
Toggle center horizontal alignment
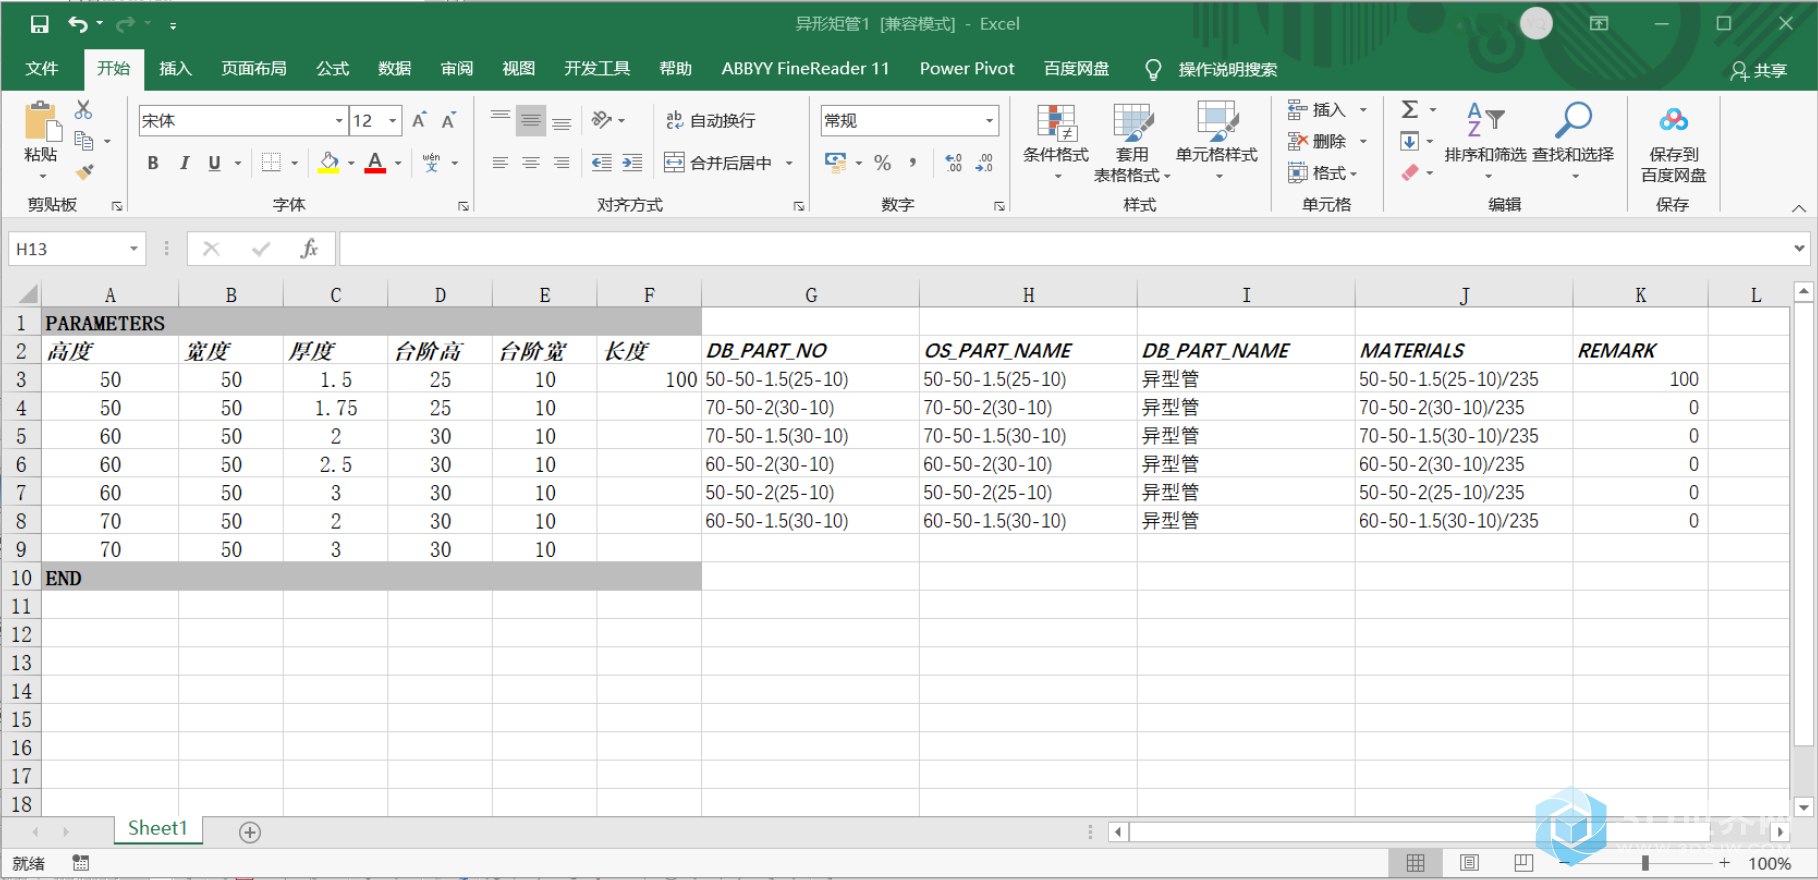531,163
